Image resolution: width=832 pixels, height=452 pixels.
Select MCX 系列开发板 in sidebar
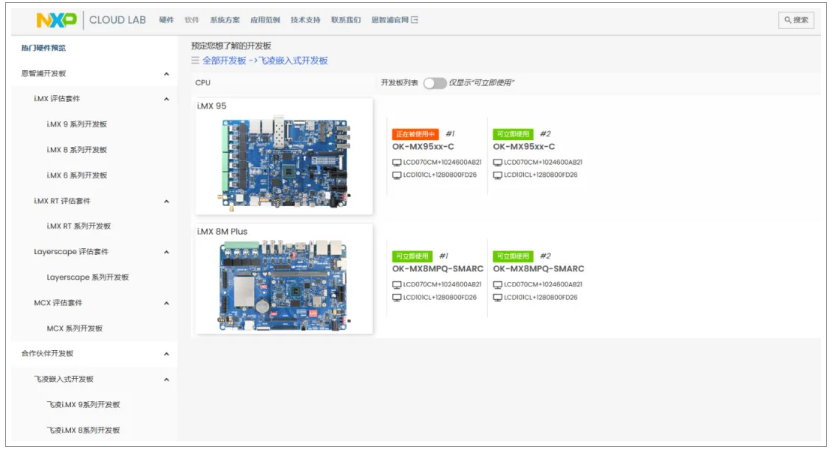pos(74,328)
